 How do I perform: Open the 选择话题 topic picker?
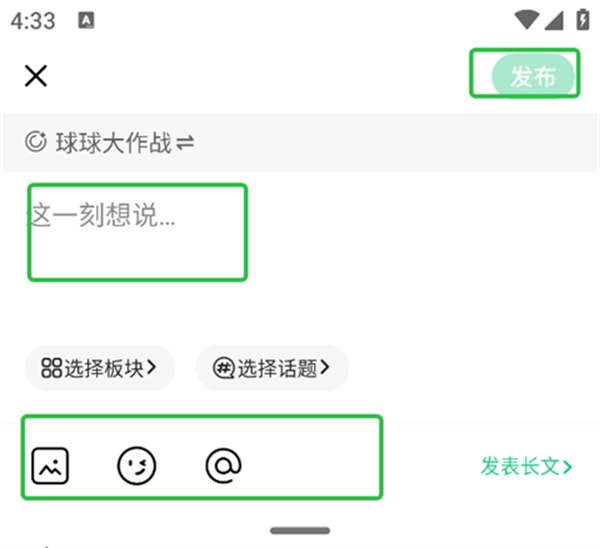(x=272, y=368)
